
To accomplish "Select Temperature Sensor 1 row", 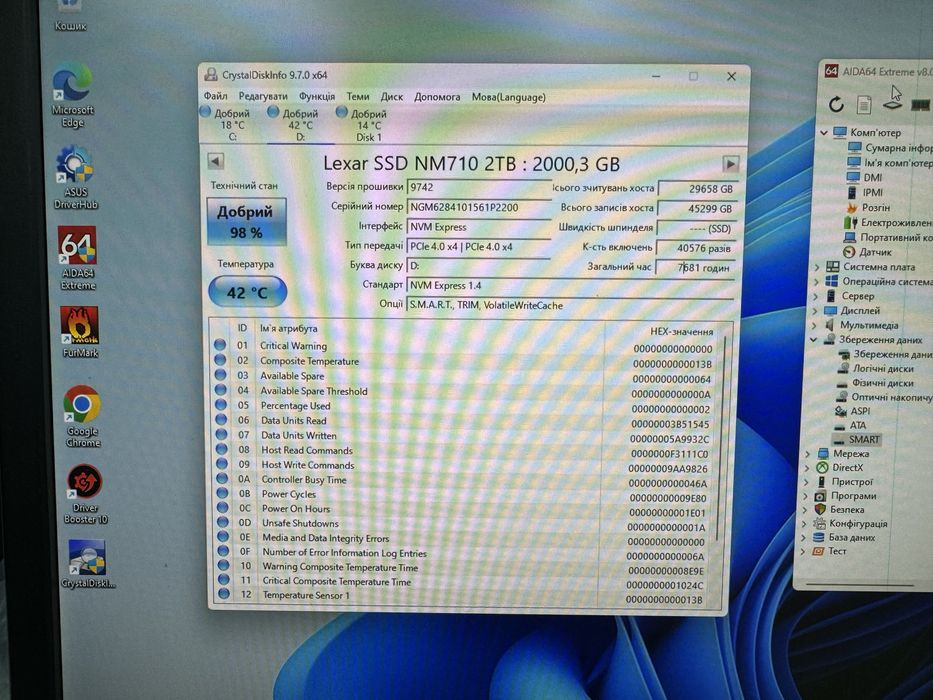I will click(465, 596).
